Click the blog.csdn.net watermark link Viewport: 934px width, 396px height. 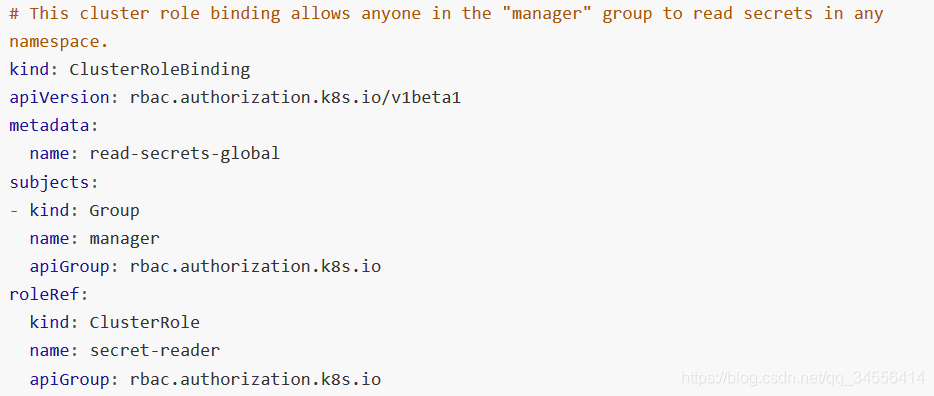(x=802, y=378)
